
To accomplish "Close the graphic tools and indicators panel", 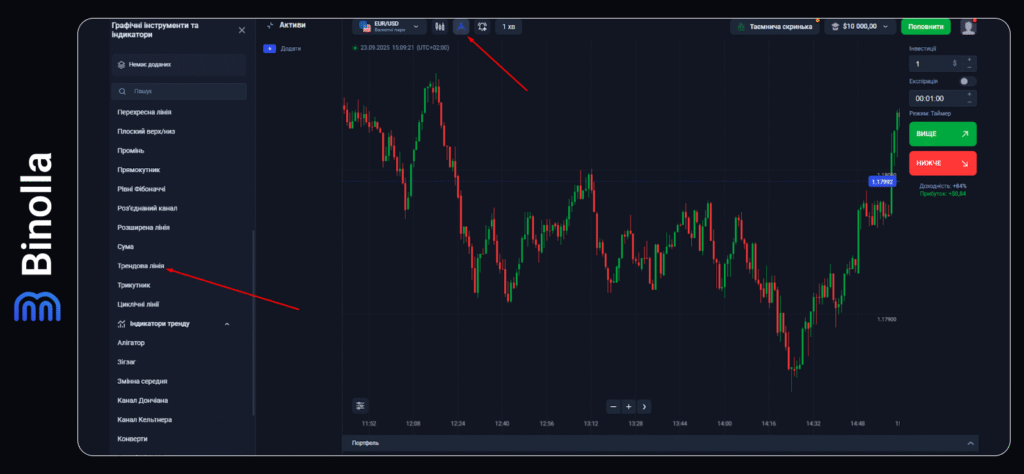I will pos(241,31).
